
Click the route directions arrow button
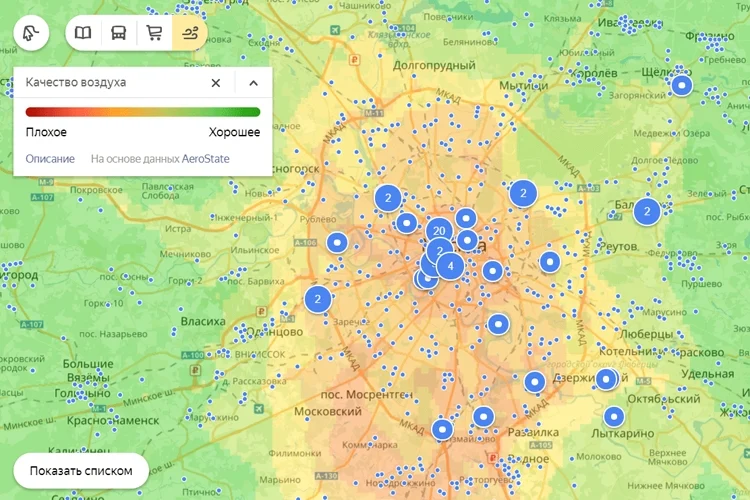coord(31,33)
